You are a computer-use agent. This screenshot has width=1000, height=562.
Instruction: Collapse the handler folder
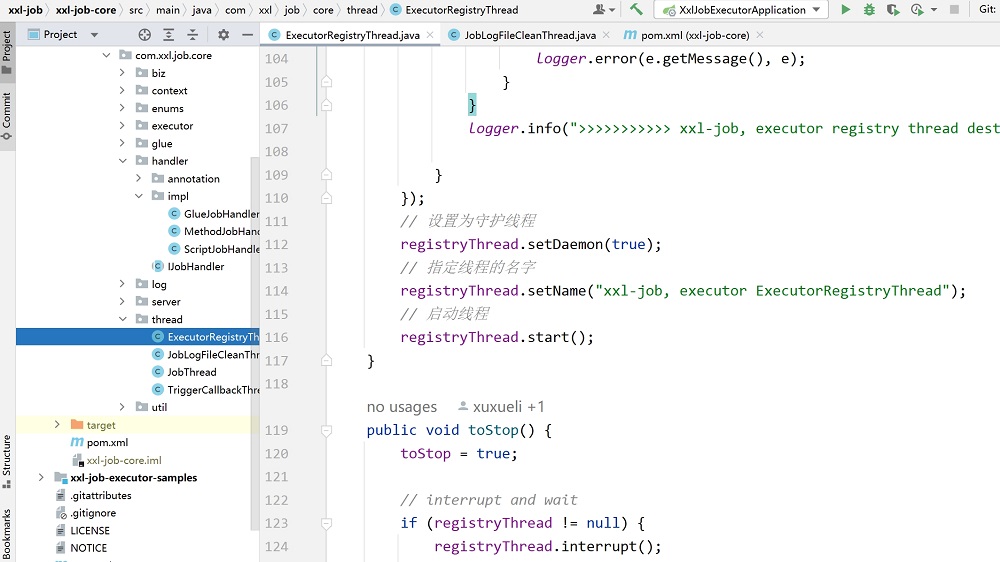click(x=122, y=161)
